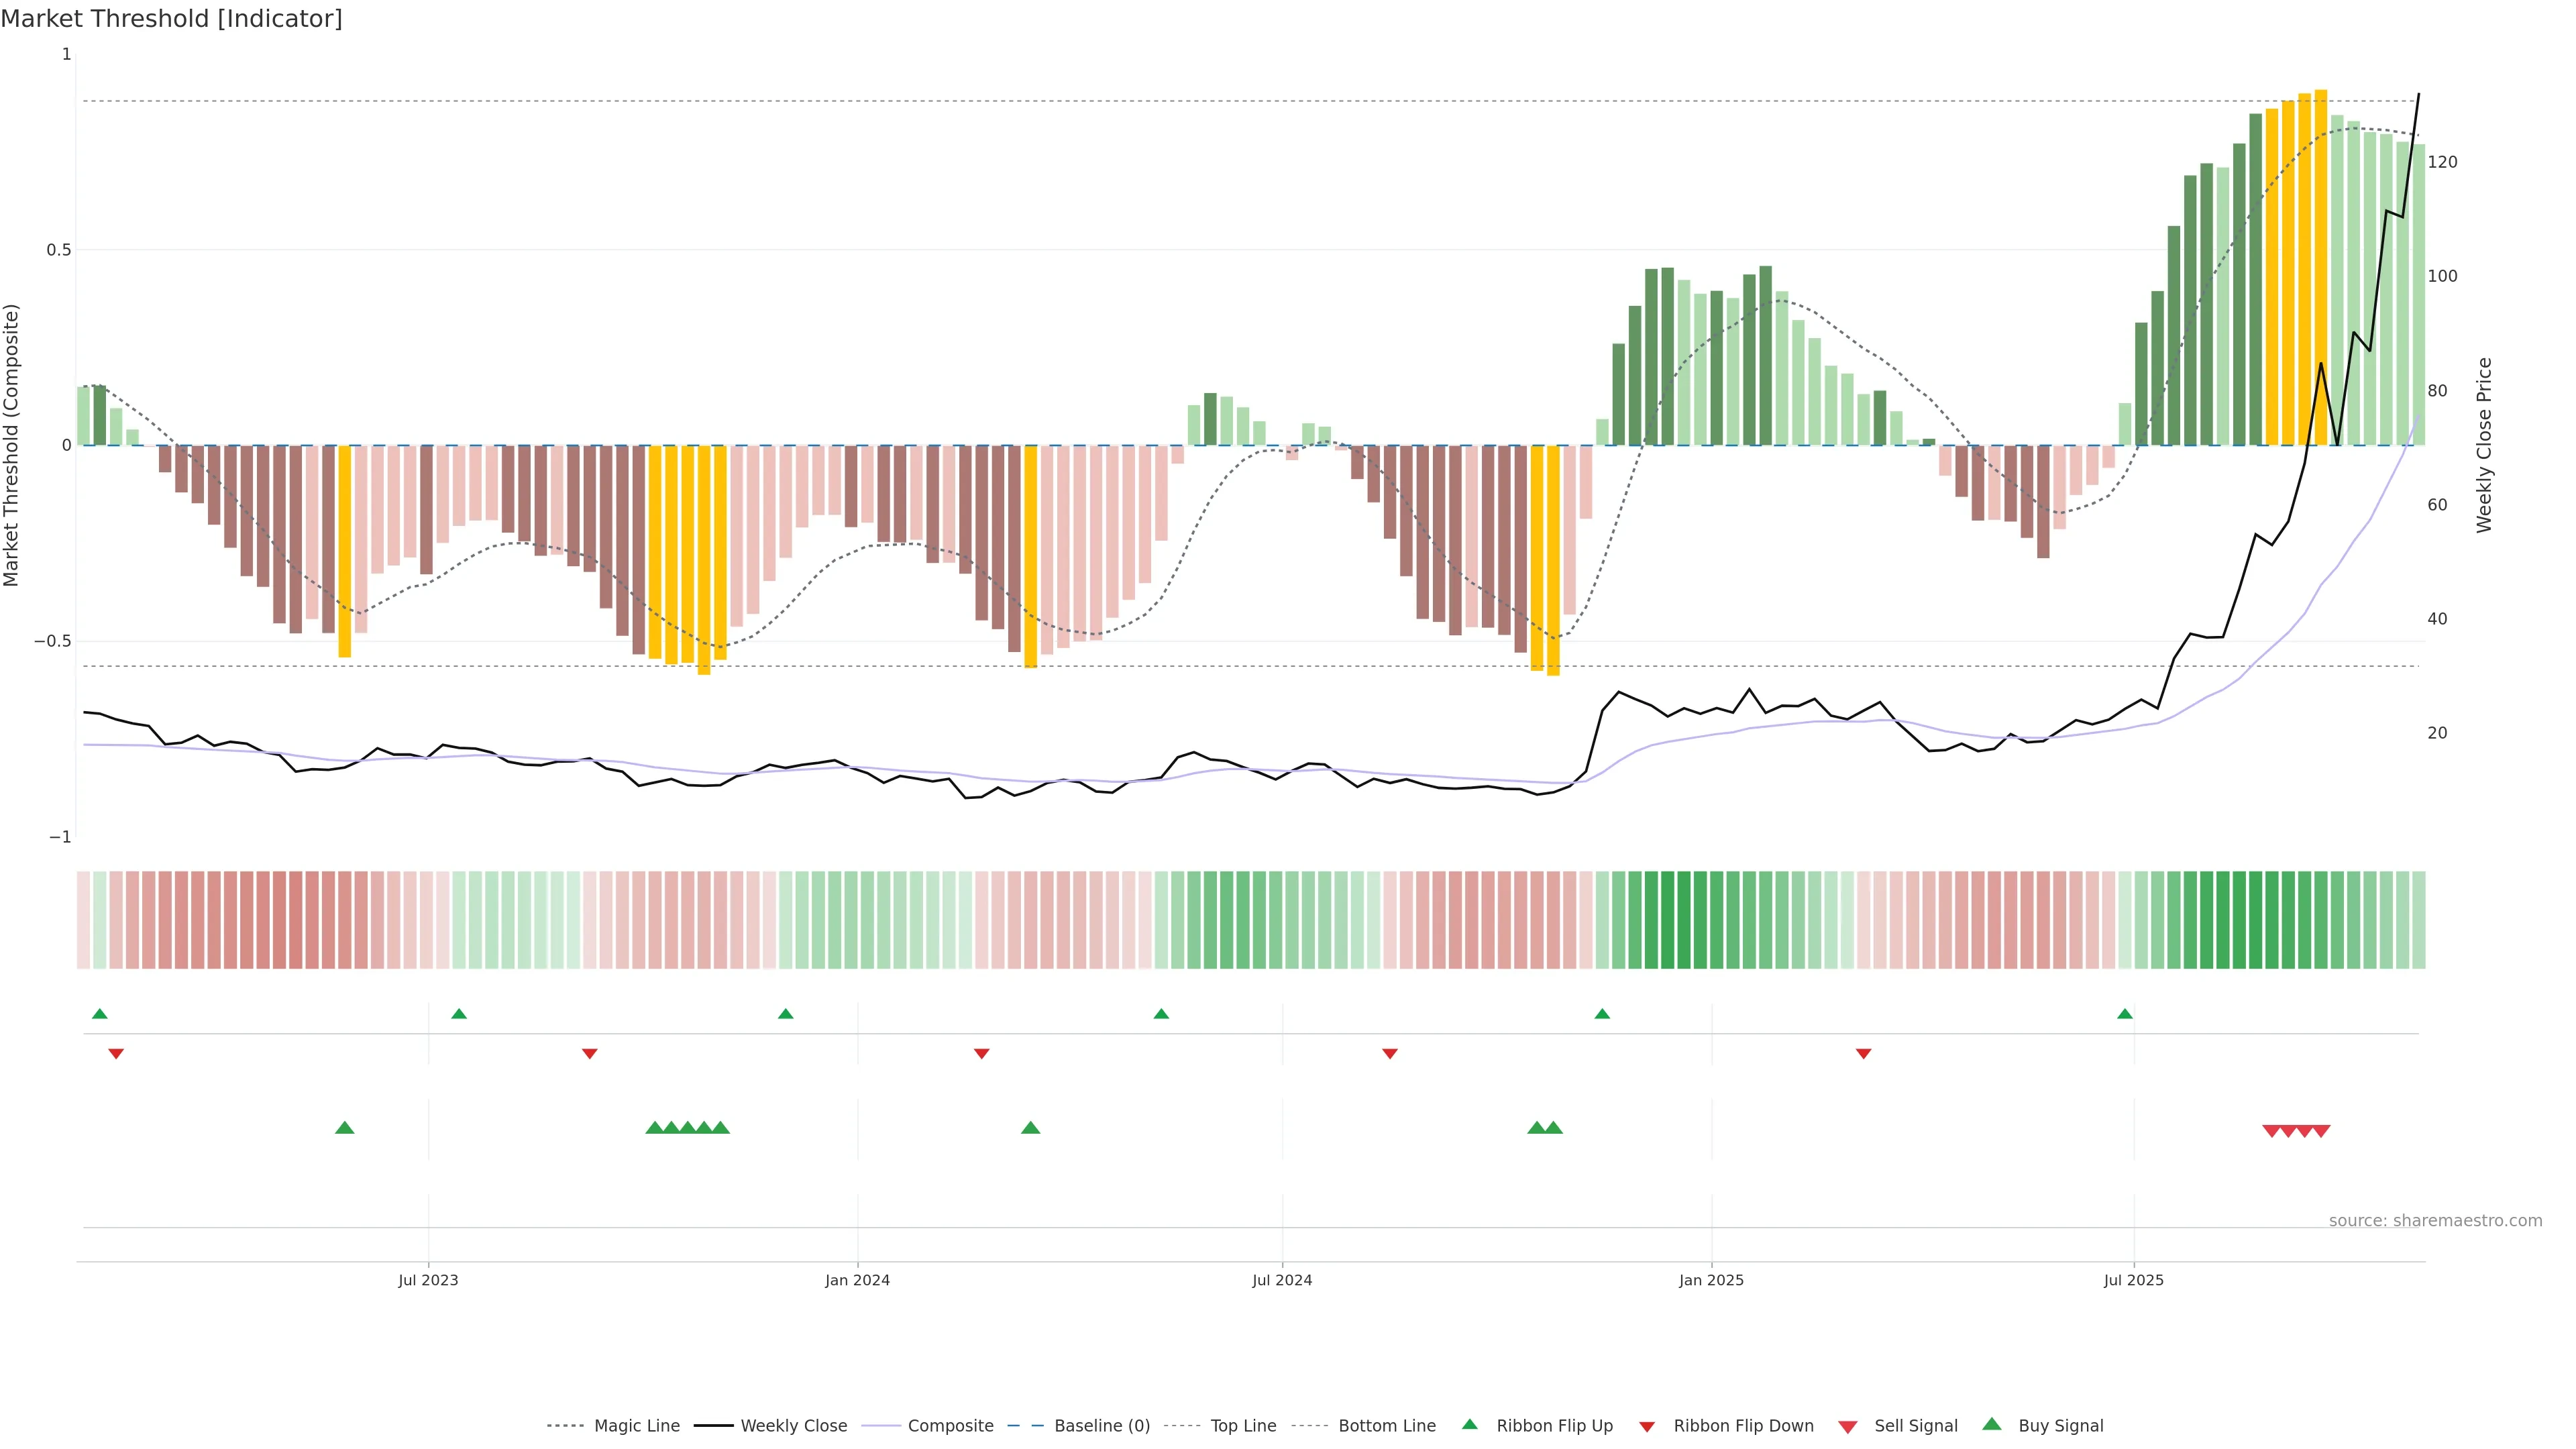Click the Buy Signal legend icon
Viewport: 2576px width, 1449px height.
(x=1992, y=1424)
